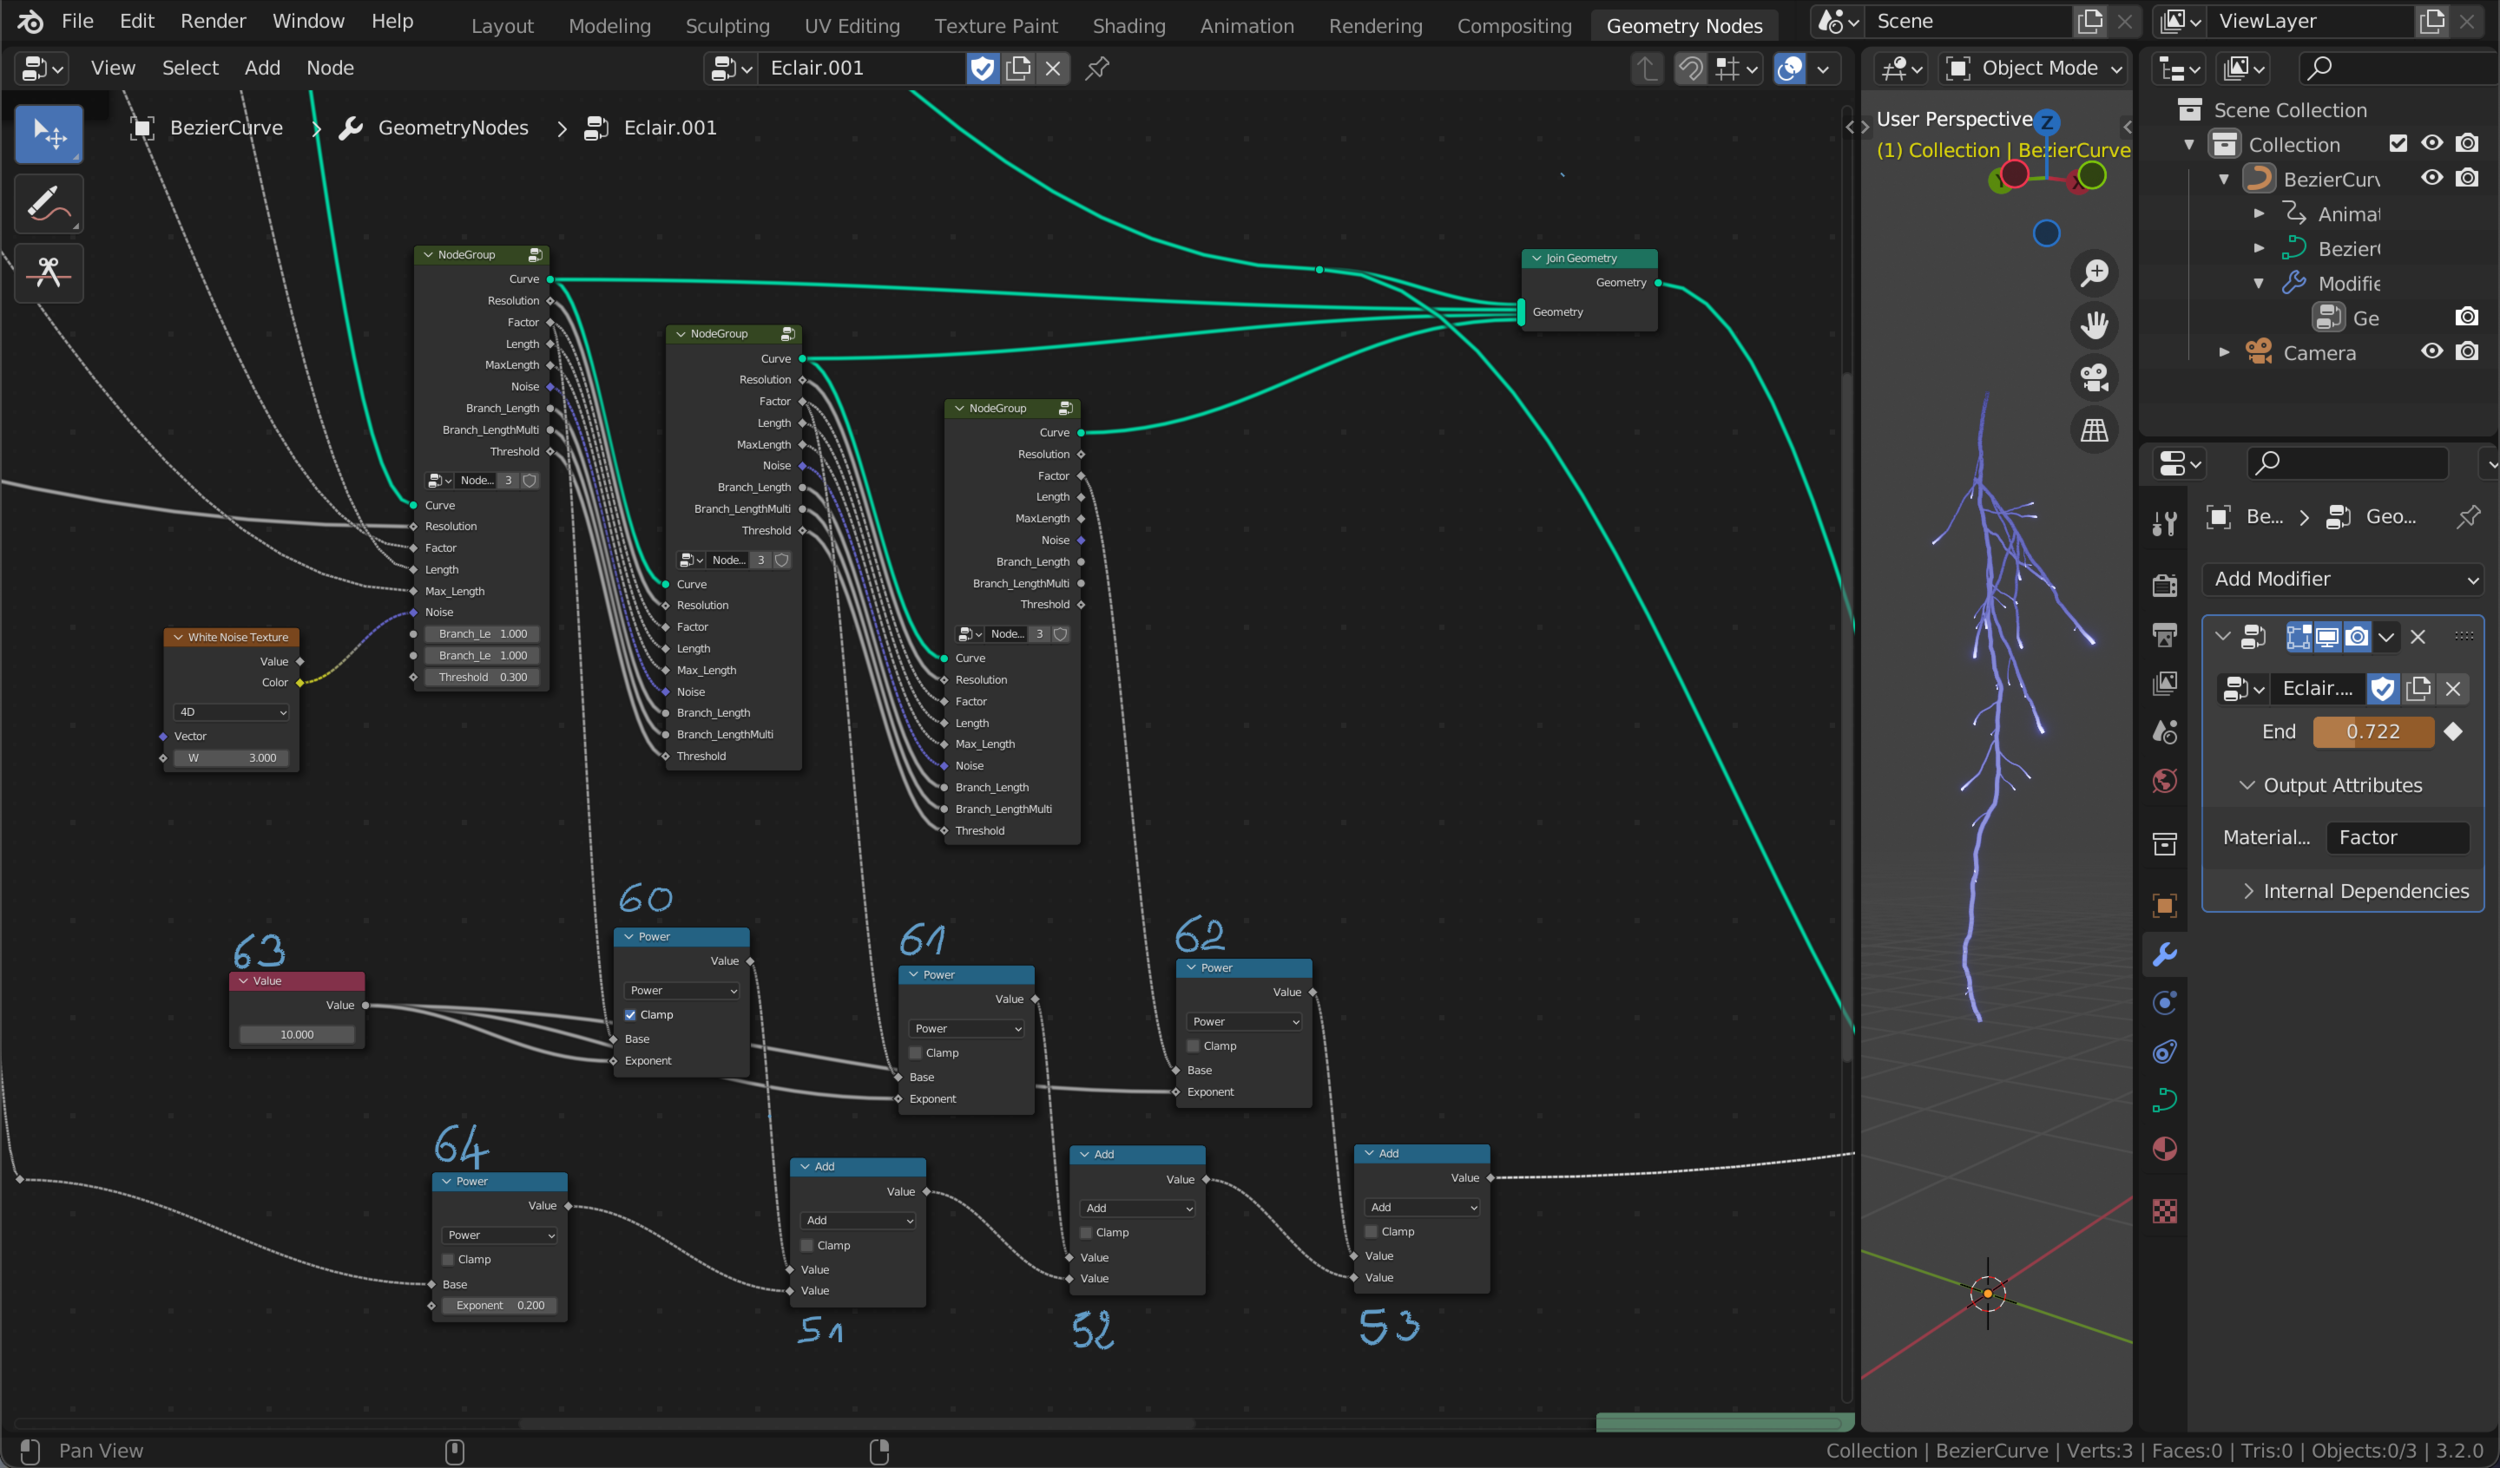Select the Links Cut tool
The width and height of the screenshot is (2500, 1468).
(x=48, y=272)
